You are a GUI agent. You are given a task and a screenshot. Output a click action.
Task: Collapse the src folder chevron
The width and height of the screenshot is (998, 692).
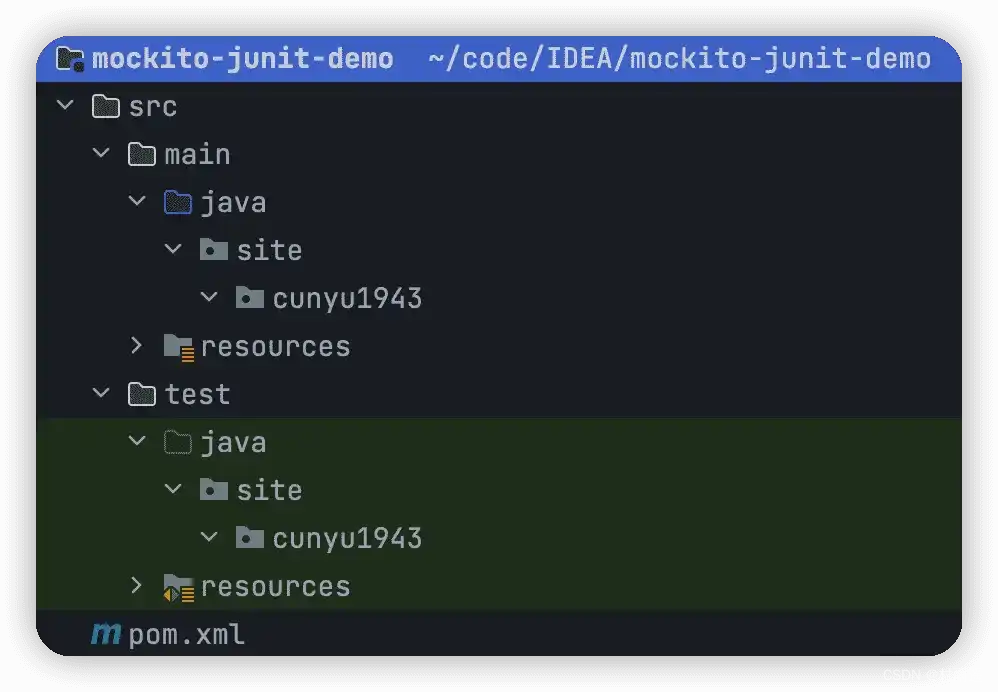tap(65, 105)
